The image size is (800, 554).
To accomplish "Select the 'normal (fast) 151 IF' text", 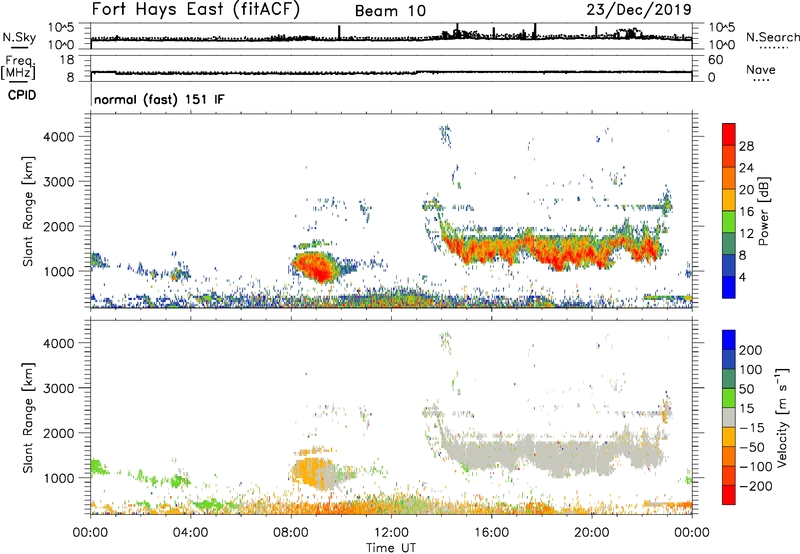I will [159, 99].
